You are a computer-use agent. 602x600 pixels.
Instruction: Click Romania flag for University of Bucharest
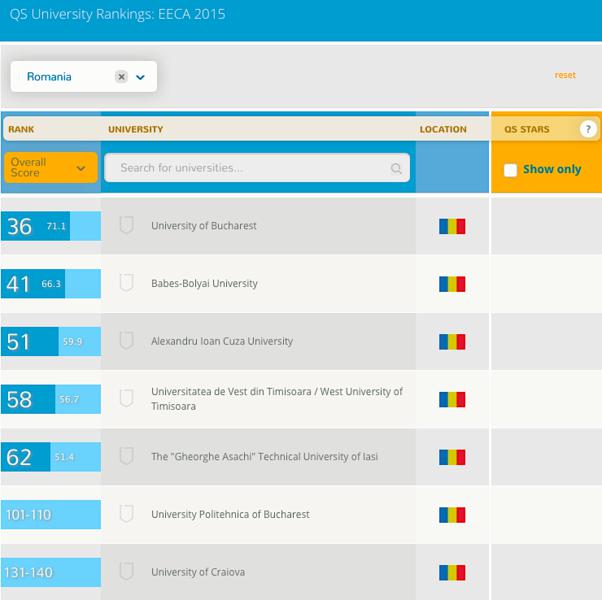[x=452, y=226]
